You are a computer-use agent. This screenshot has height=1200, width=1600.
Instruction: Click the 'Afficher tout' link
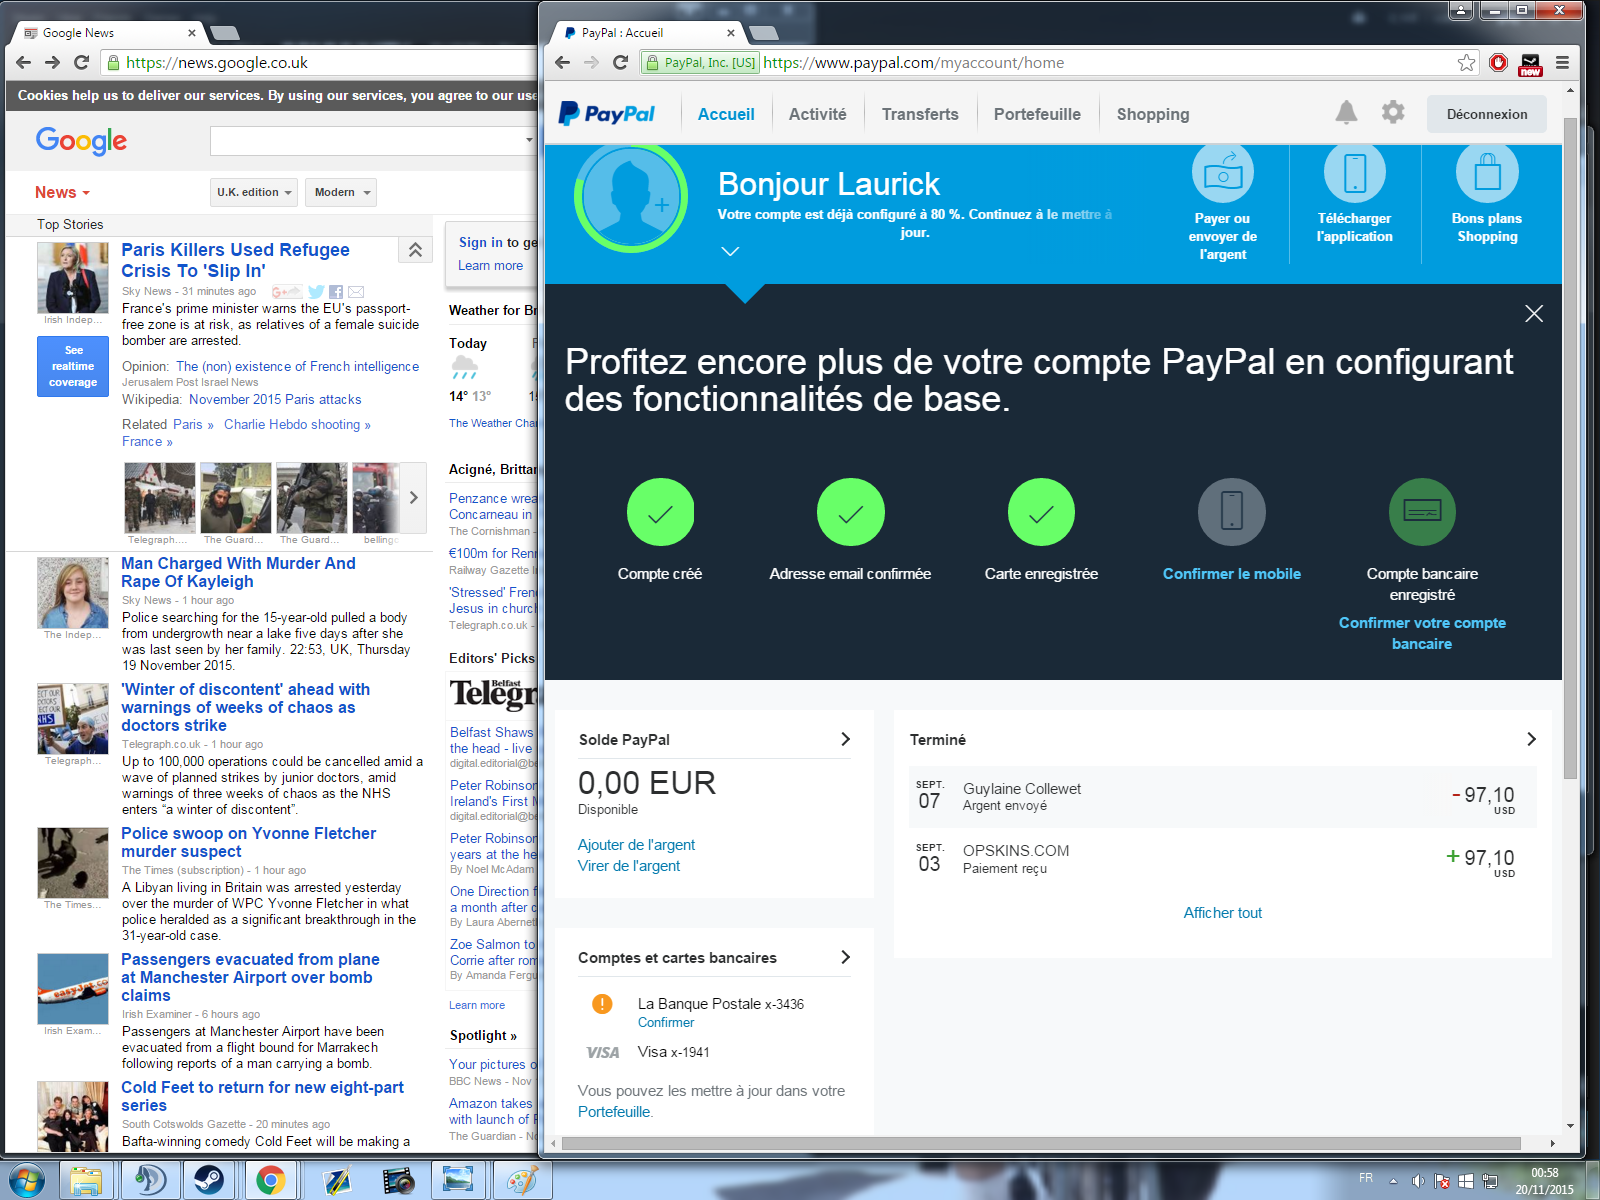pos(1222,913)
